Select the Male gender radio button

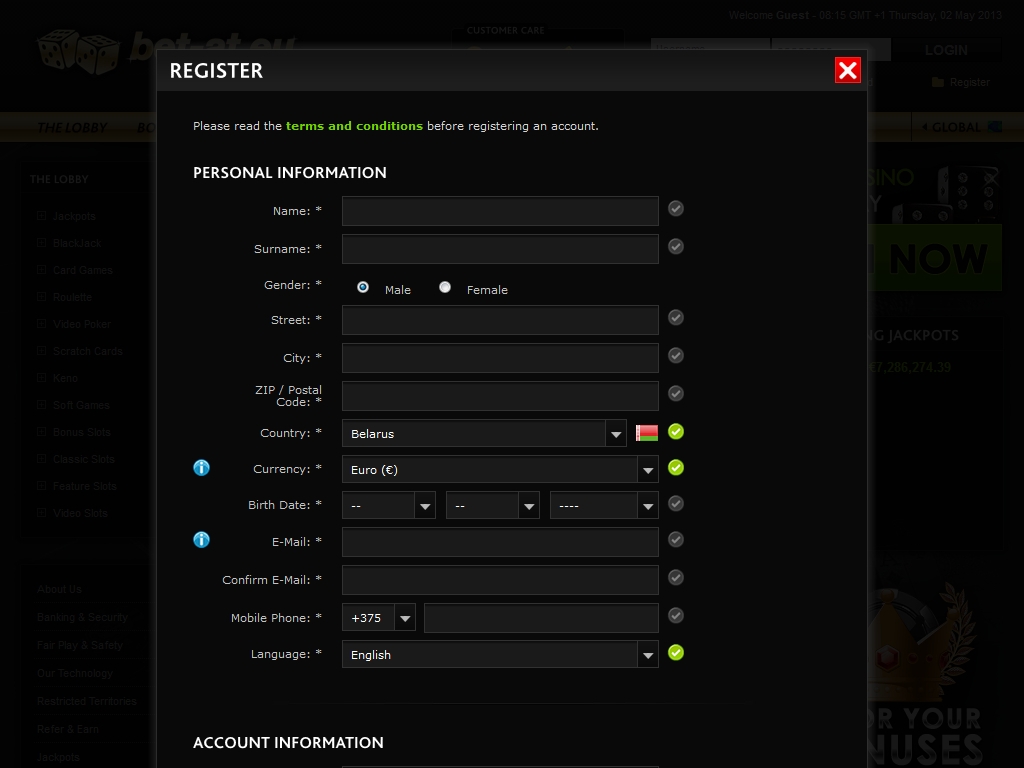pos(363,288)
